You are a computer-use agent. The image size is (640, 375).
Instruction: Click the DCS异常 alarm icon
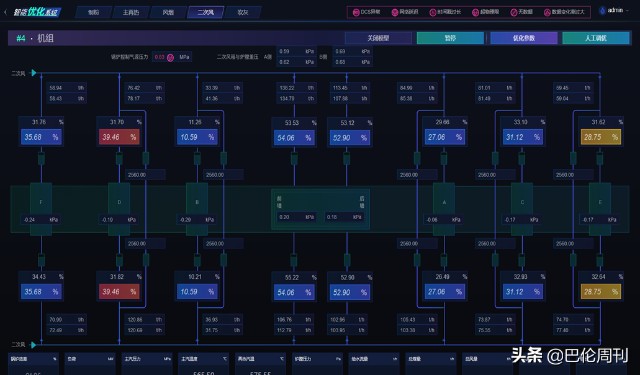point(356,12)
